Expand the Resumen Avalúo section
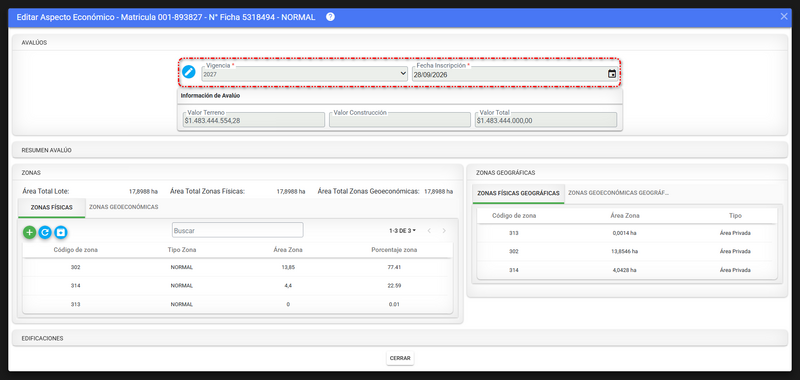This screenshot has width=800, height=380. [x=399, y=150]
